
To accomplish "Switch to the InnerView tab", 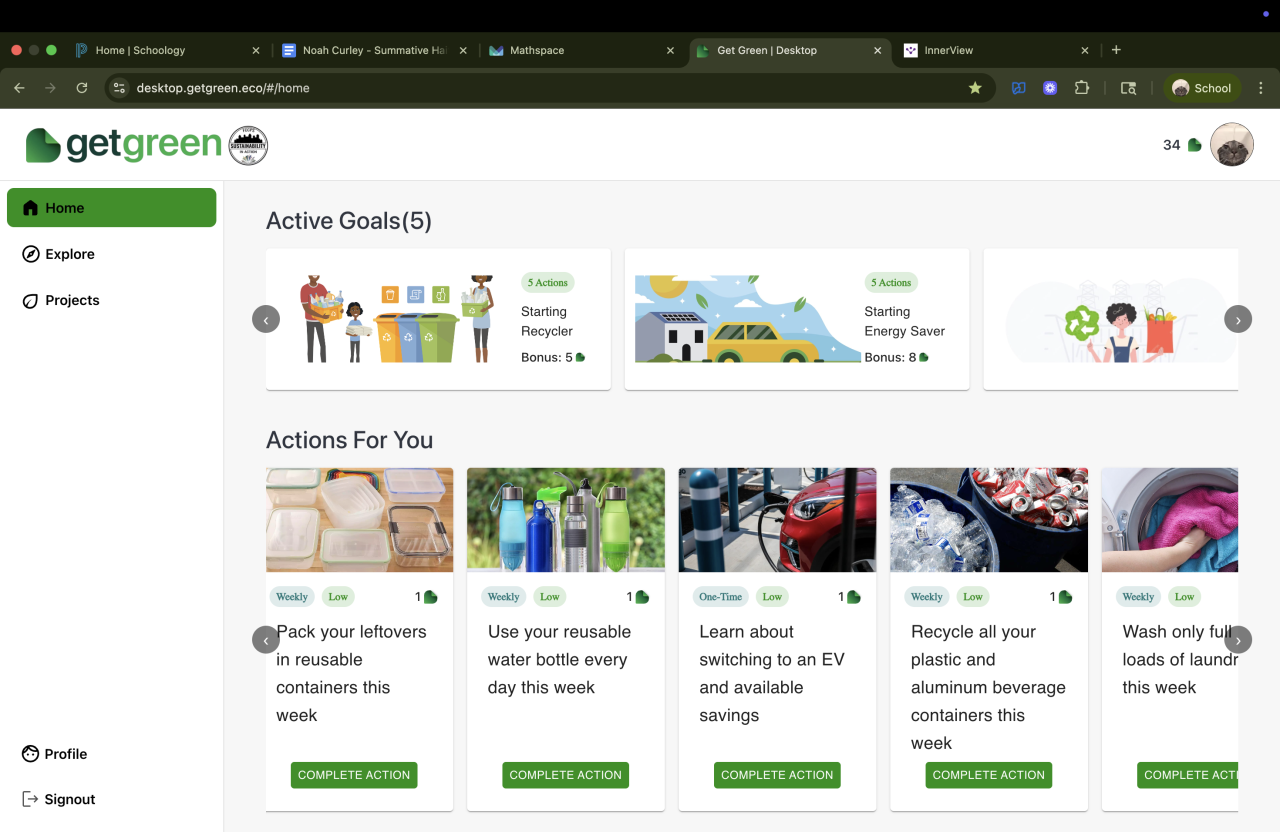I will click(996, 50).
